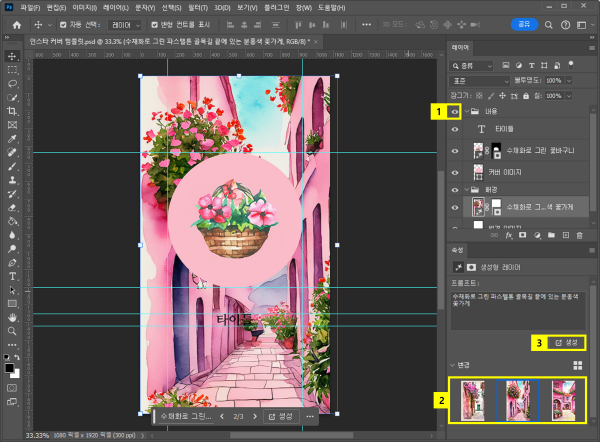The width and height of the screenshot is (600, 442).
Task: Hide the 내용 group using eye icon
Action: pyautogui.click(x=455, y=112)
